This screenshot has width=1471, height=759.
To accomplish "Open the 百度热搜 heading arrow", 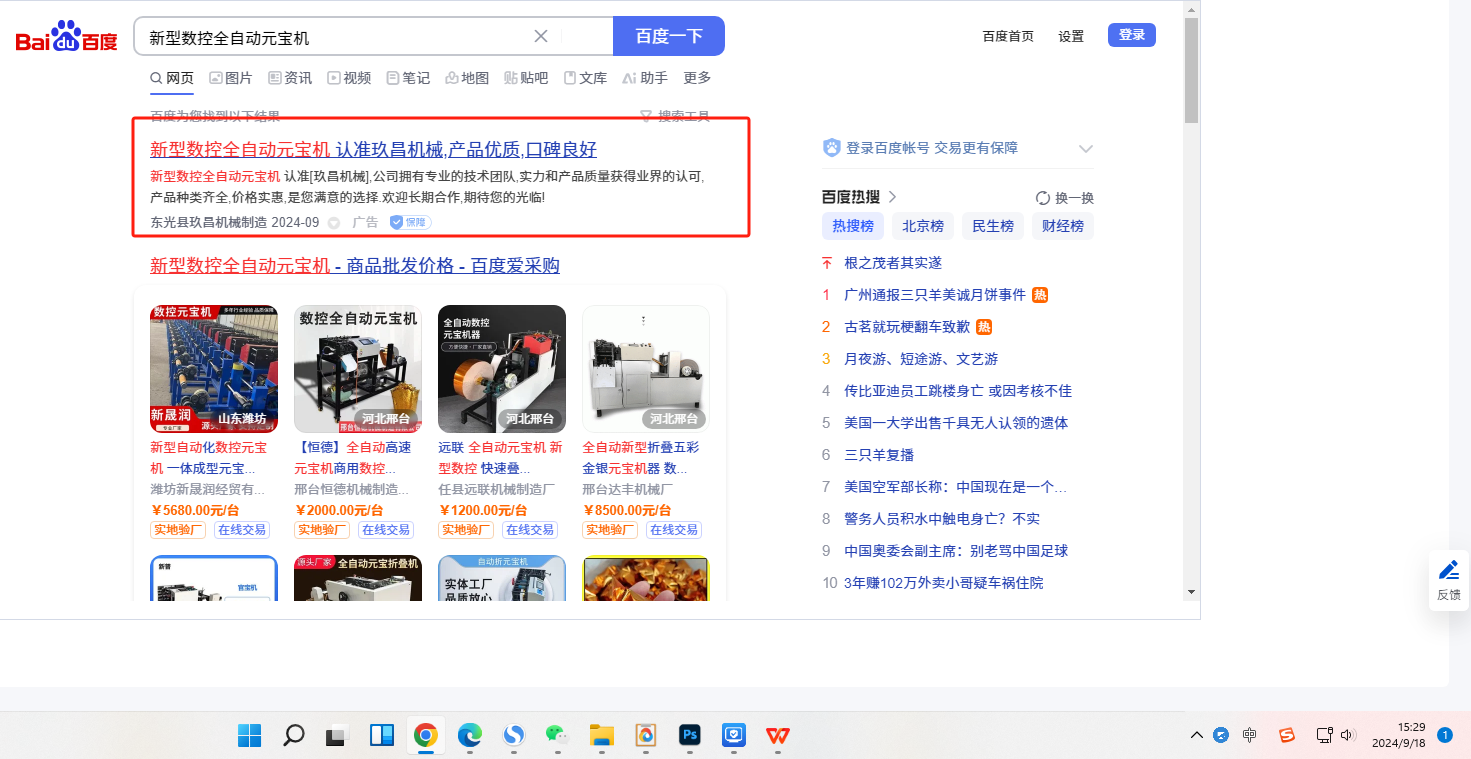I will pyautogui.click(x=892, y=197).
